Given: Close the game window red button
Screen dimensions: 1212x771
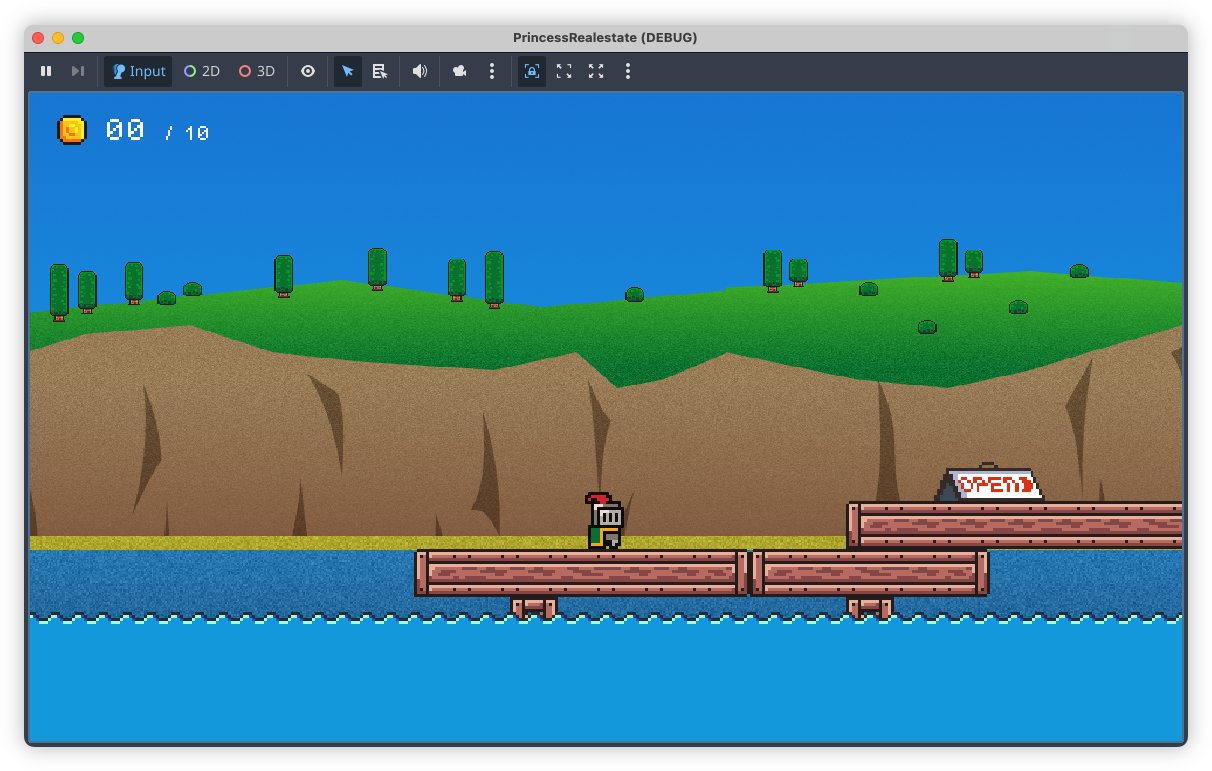Looking at the screenshot, I should pos(38,37).
